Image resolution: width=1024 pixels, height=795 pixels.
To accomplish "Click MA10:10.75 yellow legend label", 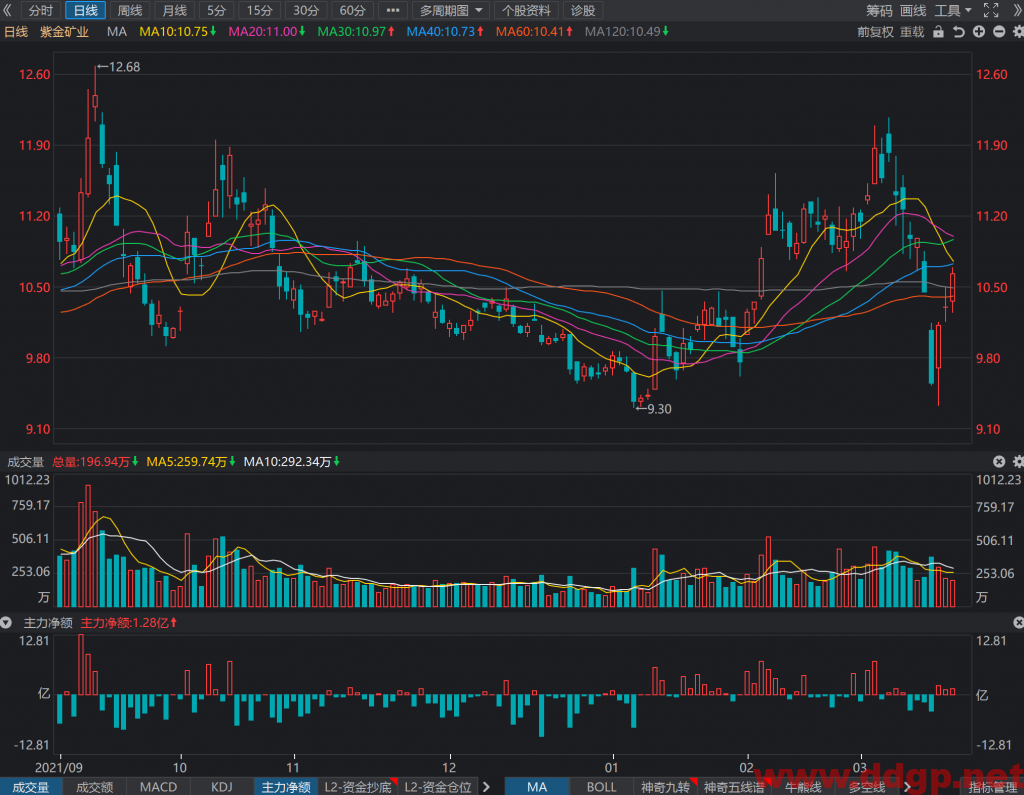I will pos(177,31).
